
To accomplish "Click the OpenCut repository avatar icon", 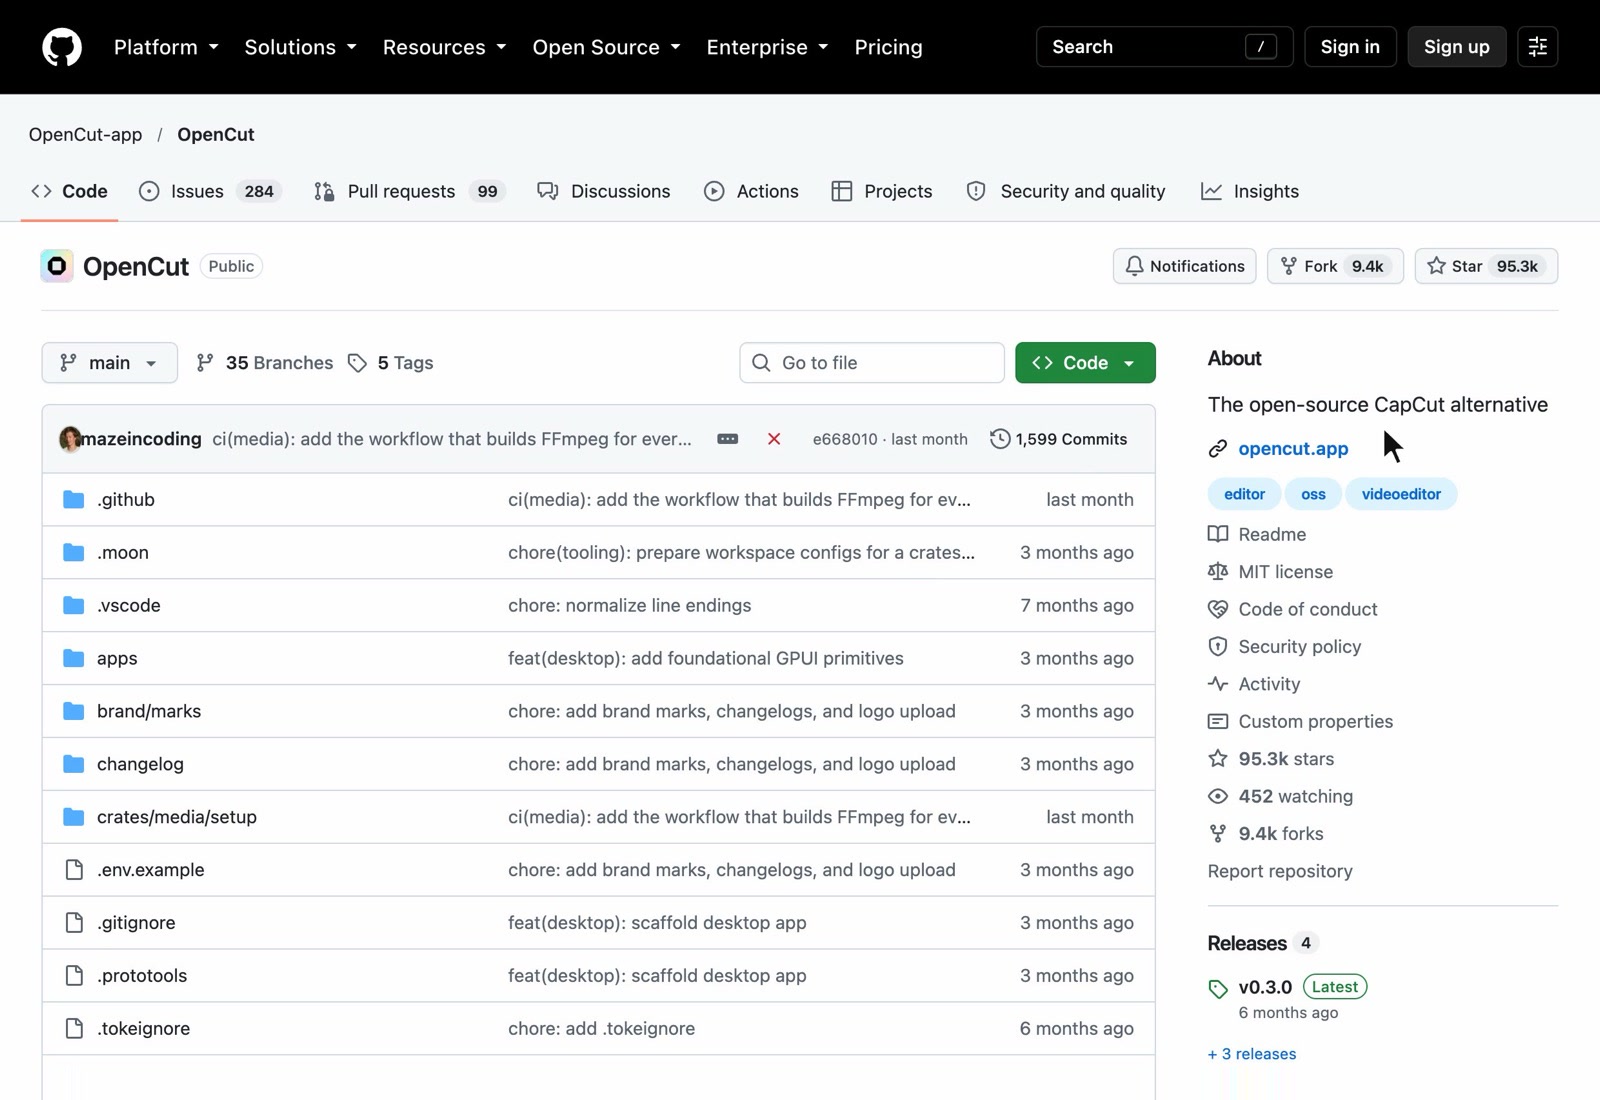I will click(57, 266).
